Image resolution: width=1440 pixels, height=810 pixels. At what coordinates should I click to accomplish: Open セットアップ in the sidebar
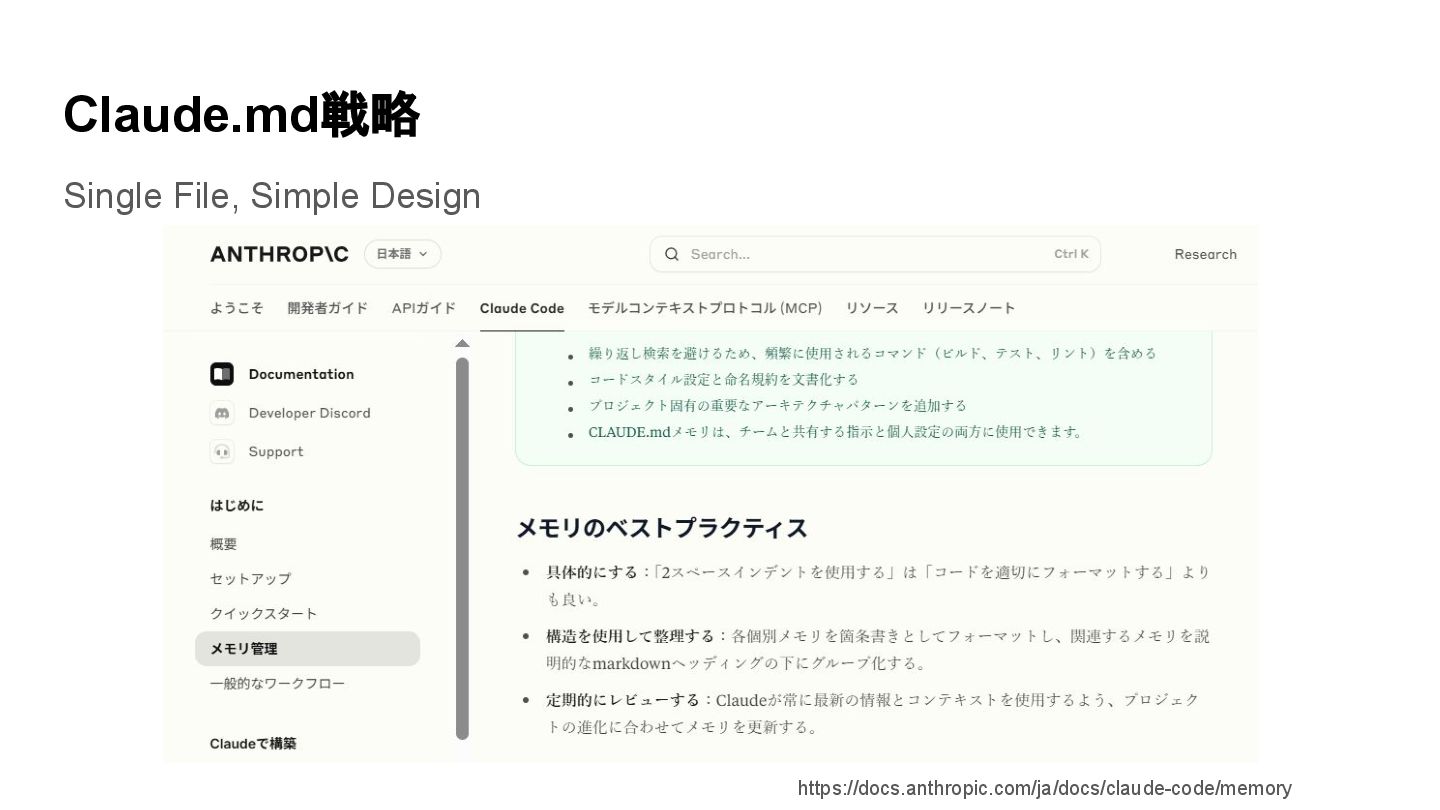tap(250, 579)
